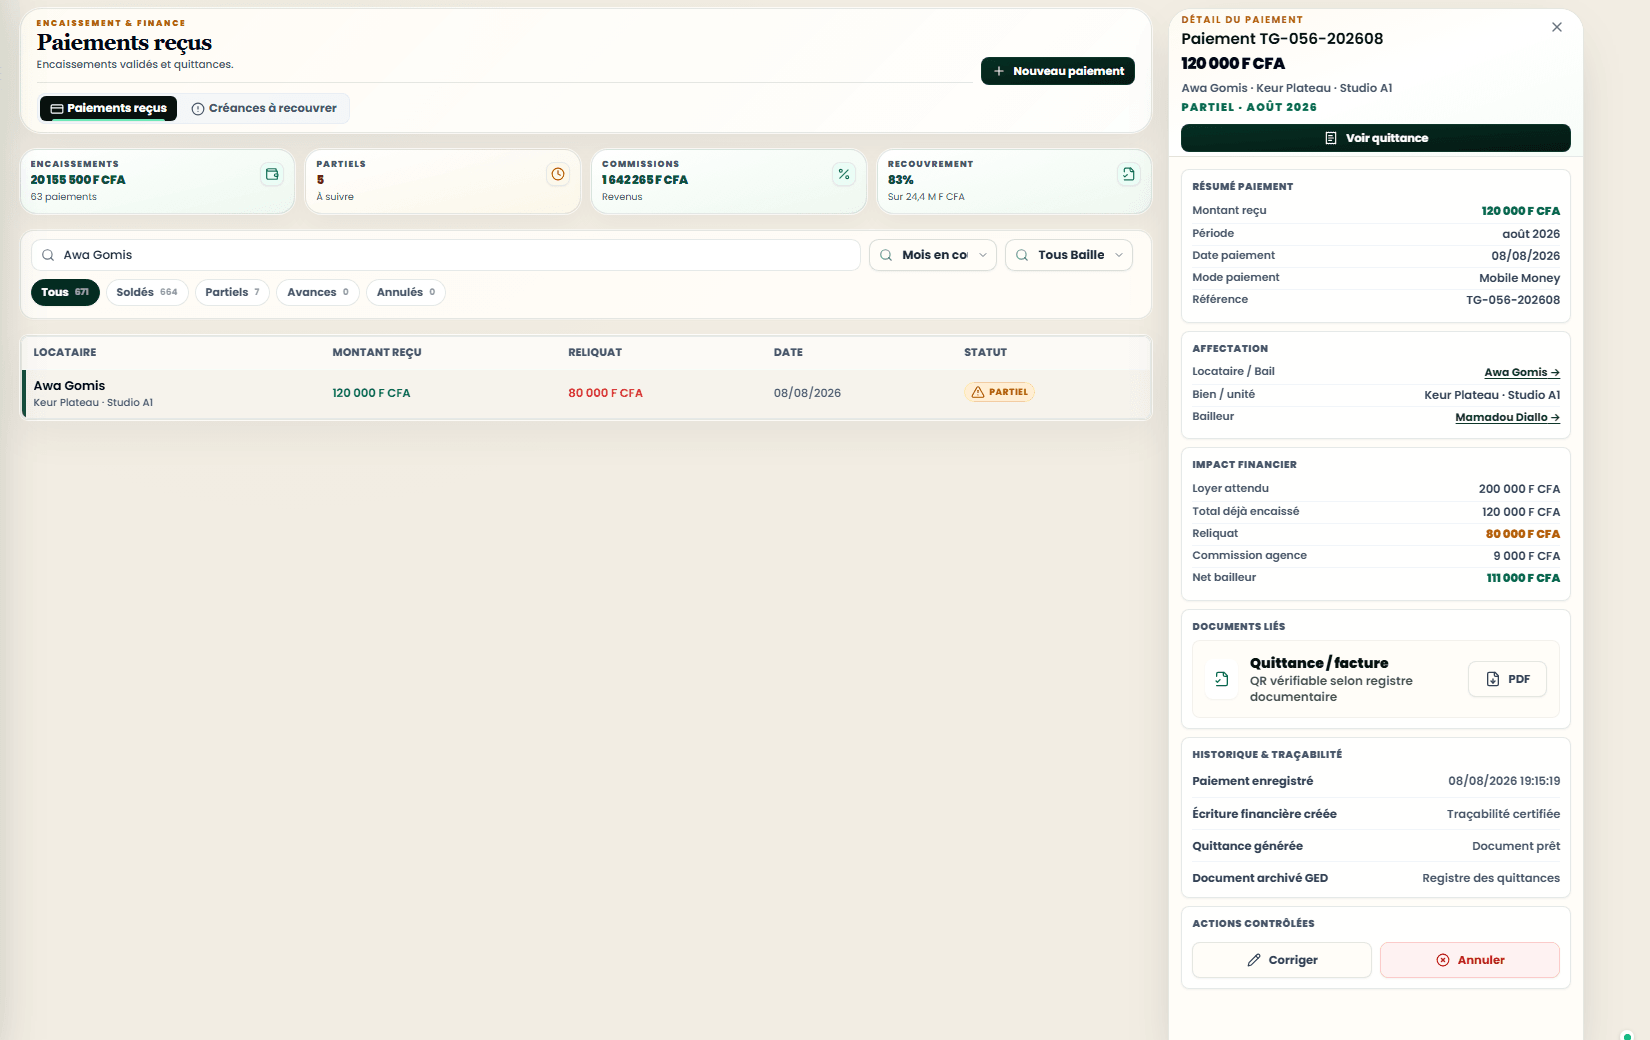The image size is (1650, 1040).
Task: Open the Mois en cours period dropdown
Action: tap(933, 255)
